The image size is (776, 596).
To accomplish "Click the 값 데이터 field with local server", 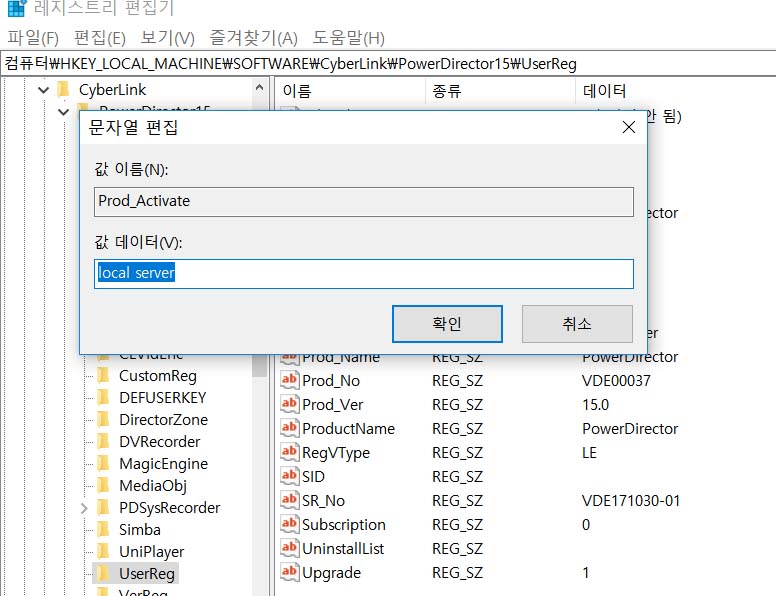I will coord(364,273).
